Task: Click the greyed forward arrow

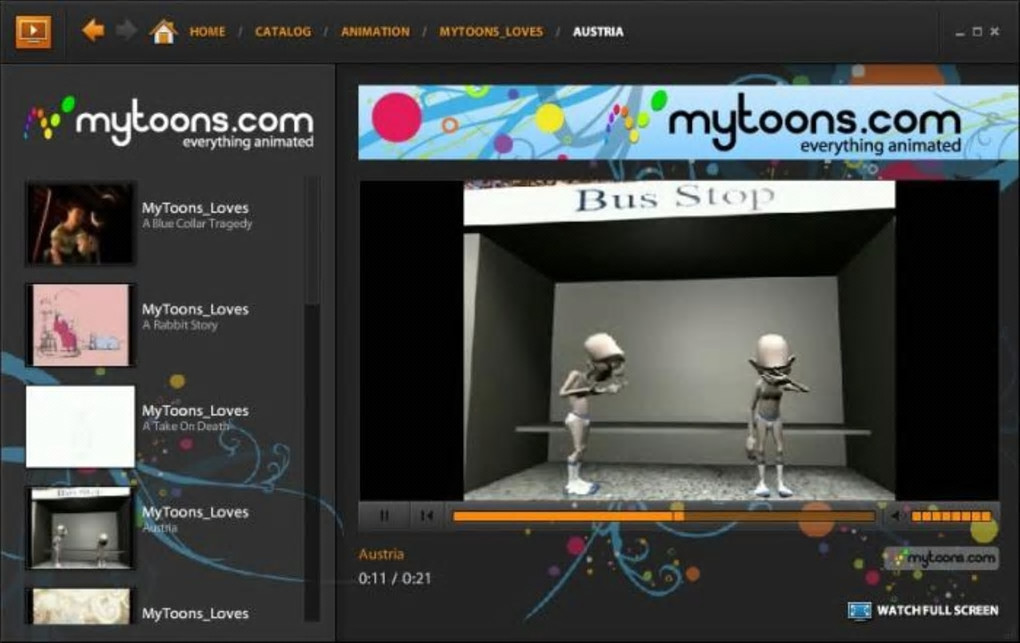Action: click(x=126, y=31)
